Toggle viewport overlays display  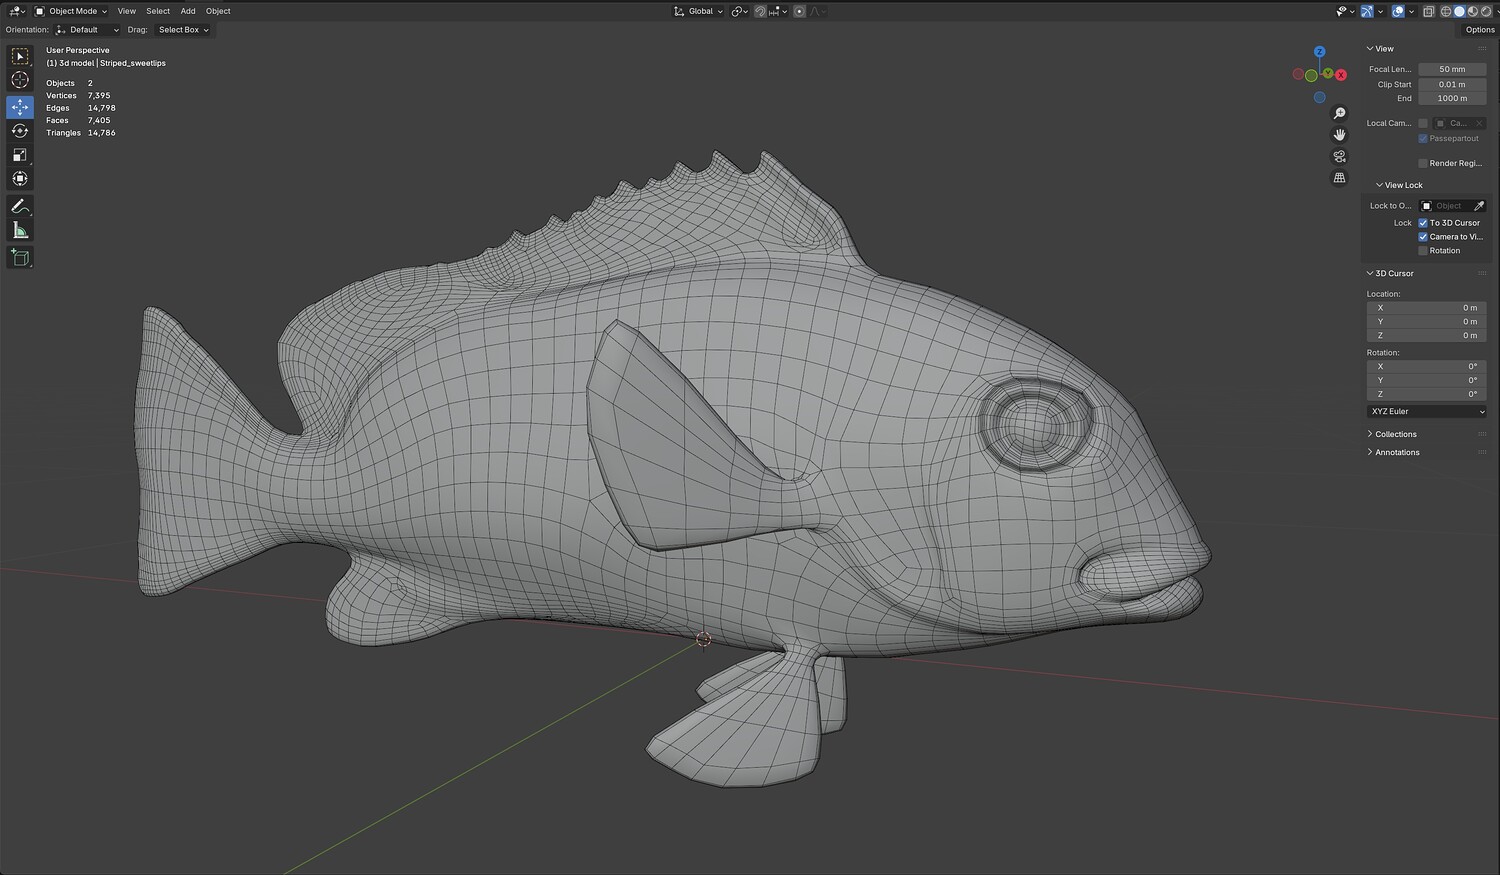(1398, 11)
